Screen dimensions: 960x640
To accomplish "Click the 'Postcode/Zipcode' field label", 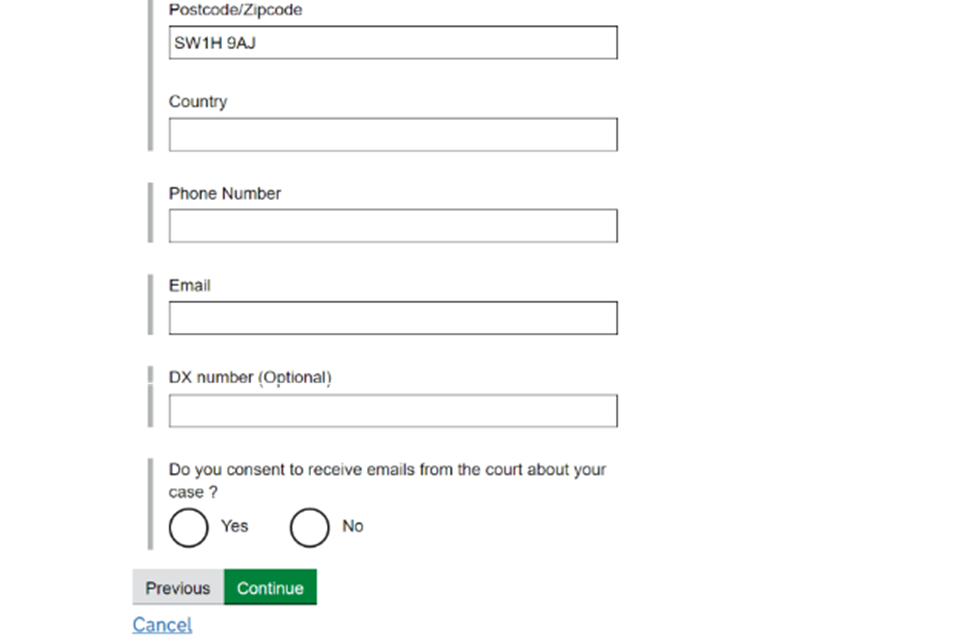I will click(235, 10).
